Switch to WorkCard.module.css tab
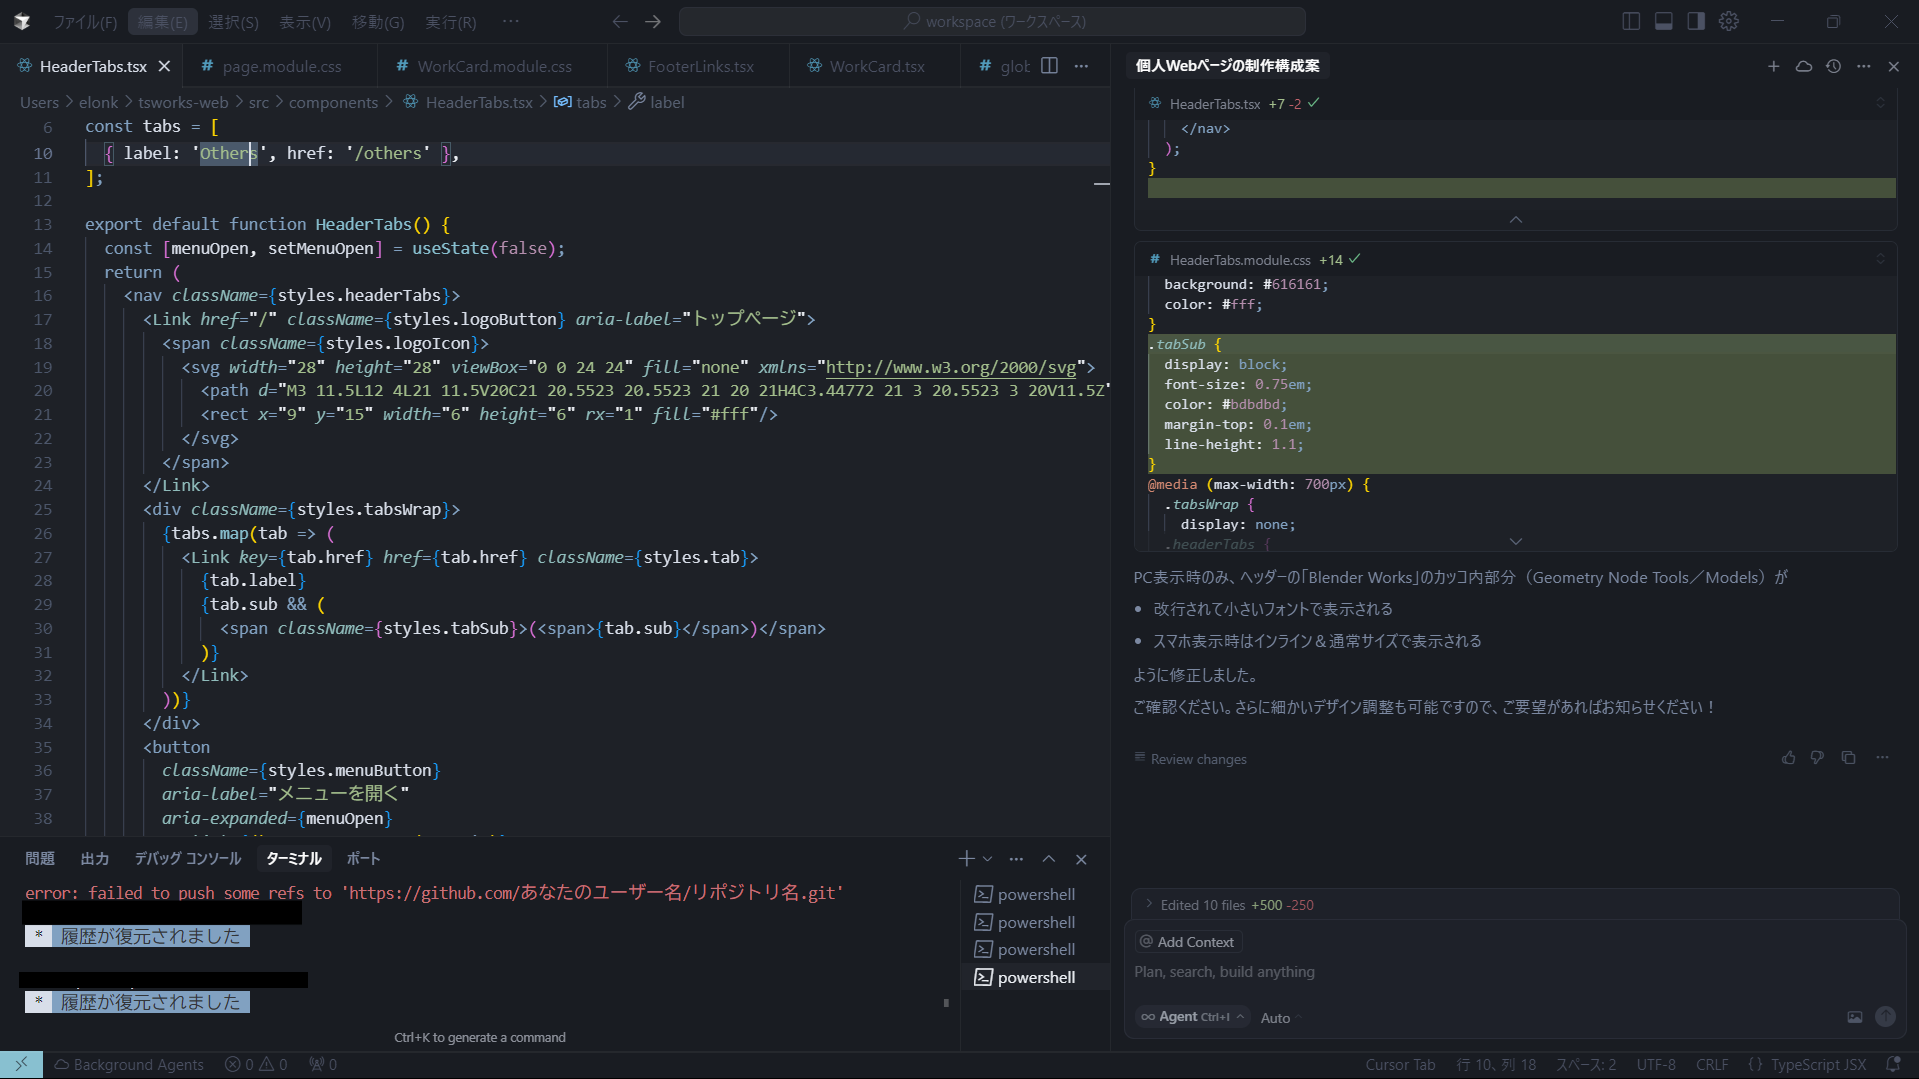 [495, 66]
